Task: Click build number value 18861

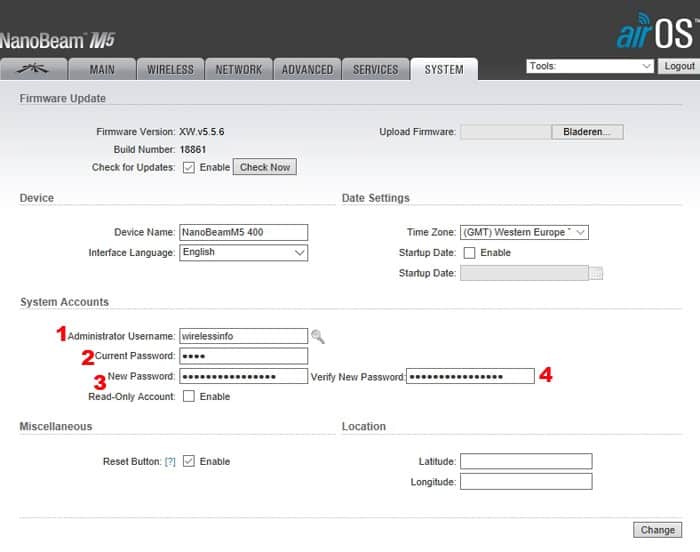Action: click(193, 150)
